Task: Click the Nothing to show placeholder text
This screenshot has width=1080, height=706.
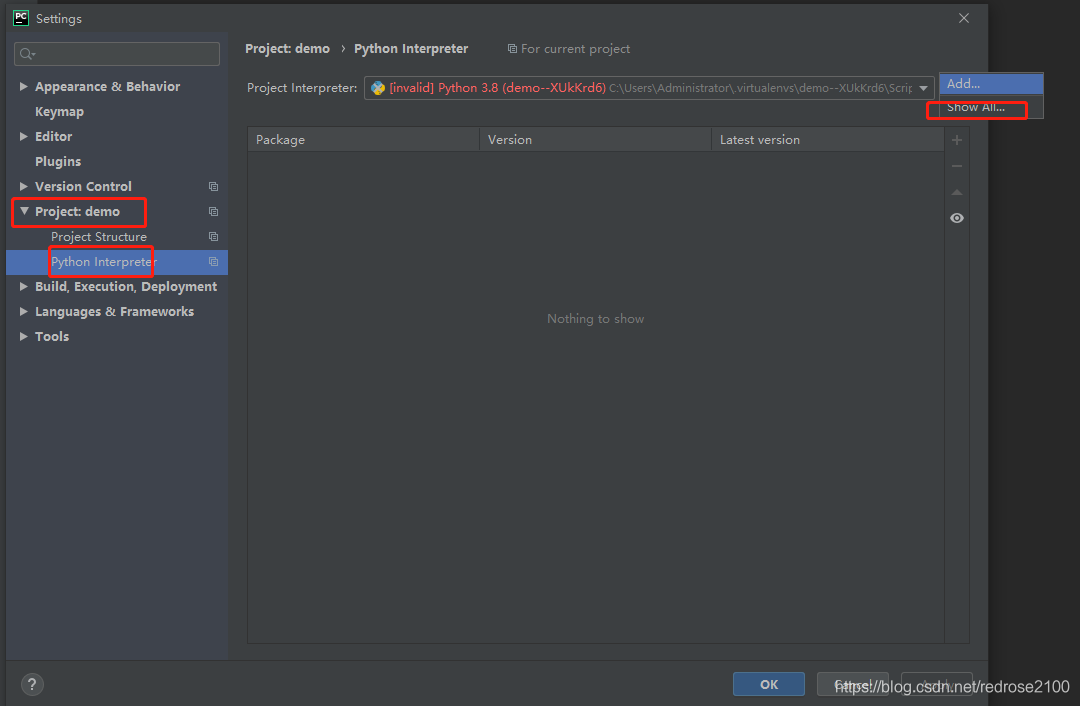Action: point(596,319)
